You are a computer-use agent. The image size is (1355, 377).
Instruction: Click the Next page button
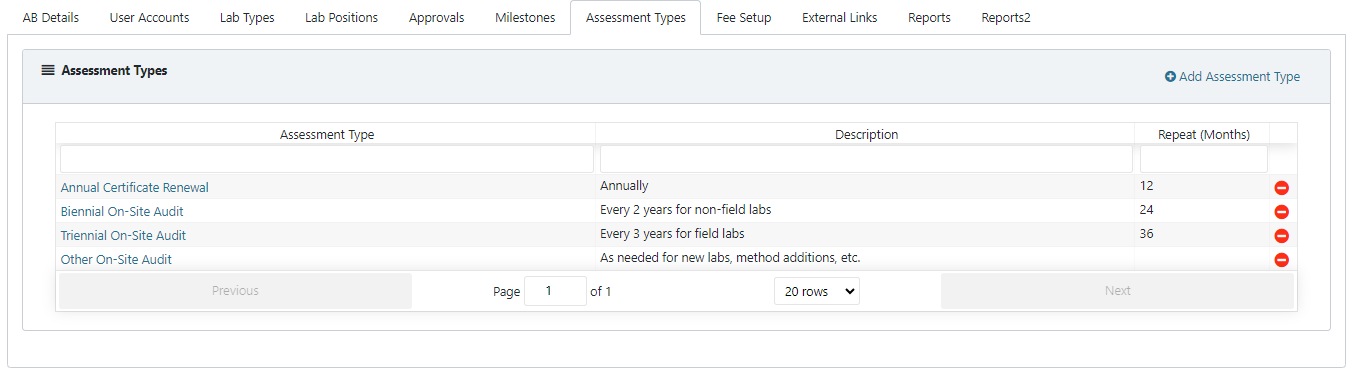(x=1118, y=291)
